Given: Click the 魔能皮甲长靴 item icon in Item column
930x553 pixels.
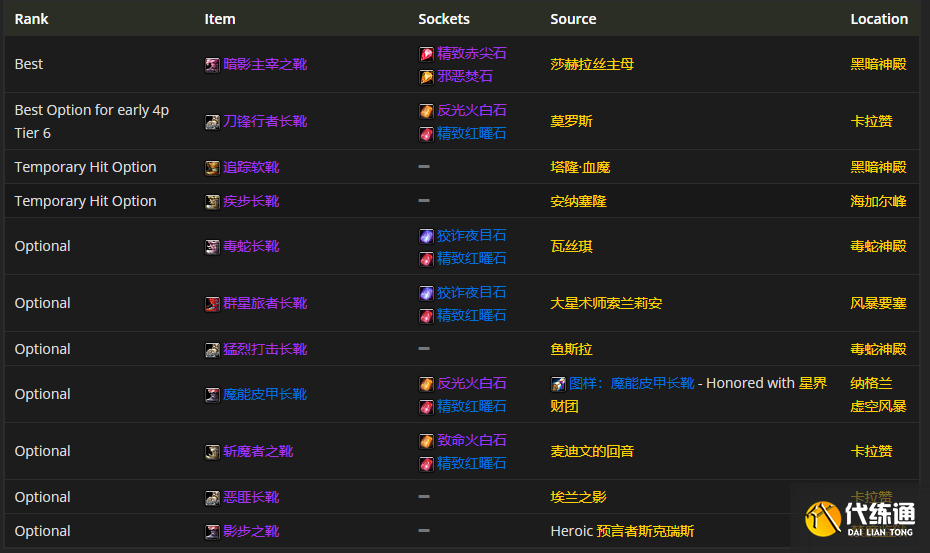Looking at the screenshot, I should pos(212,395).
